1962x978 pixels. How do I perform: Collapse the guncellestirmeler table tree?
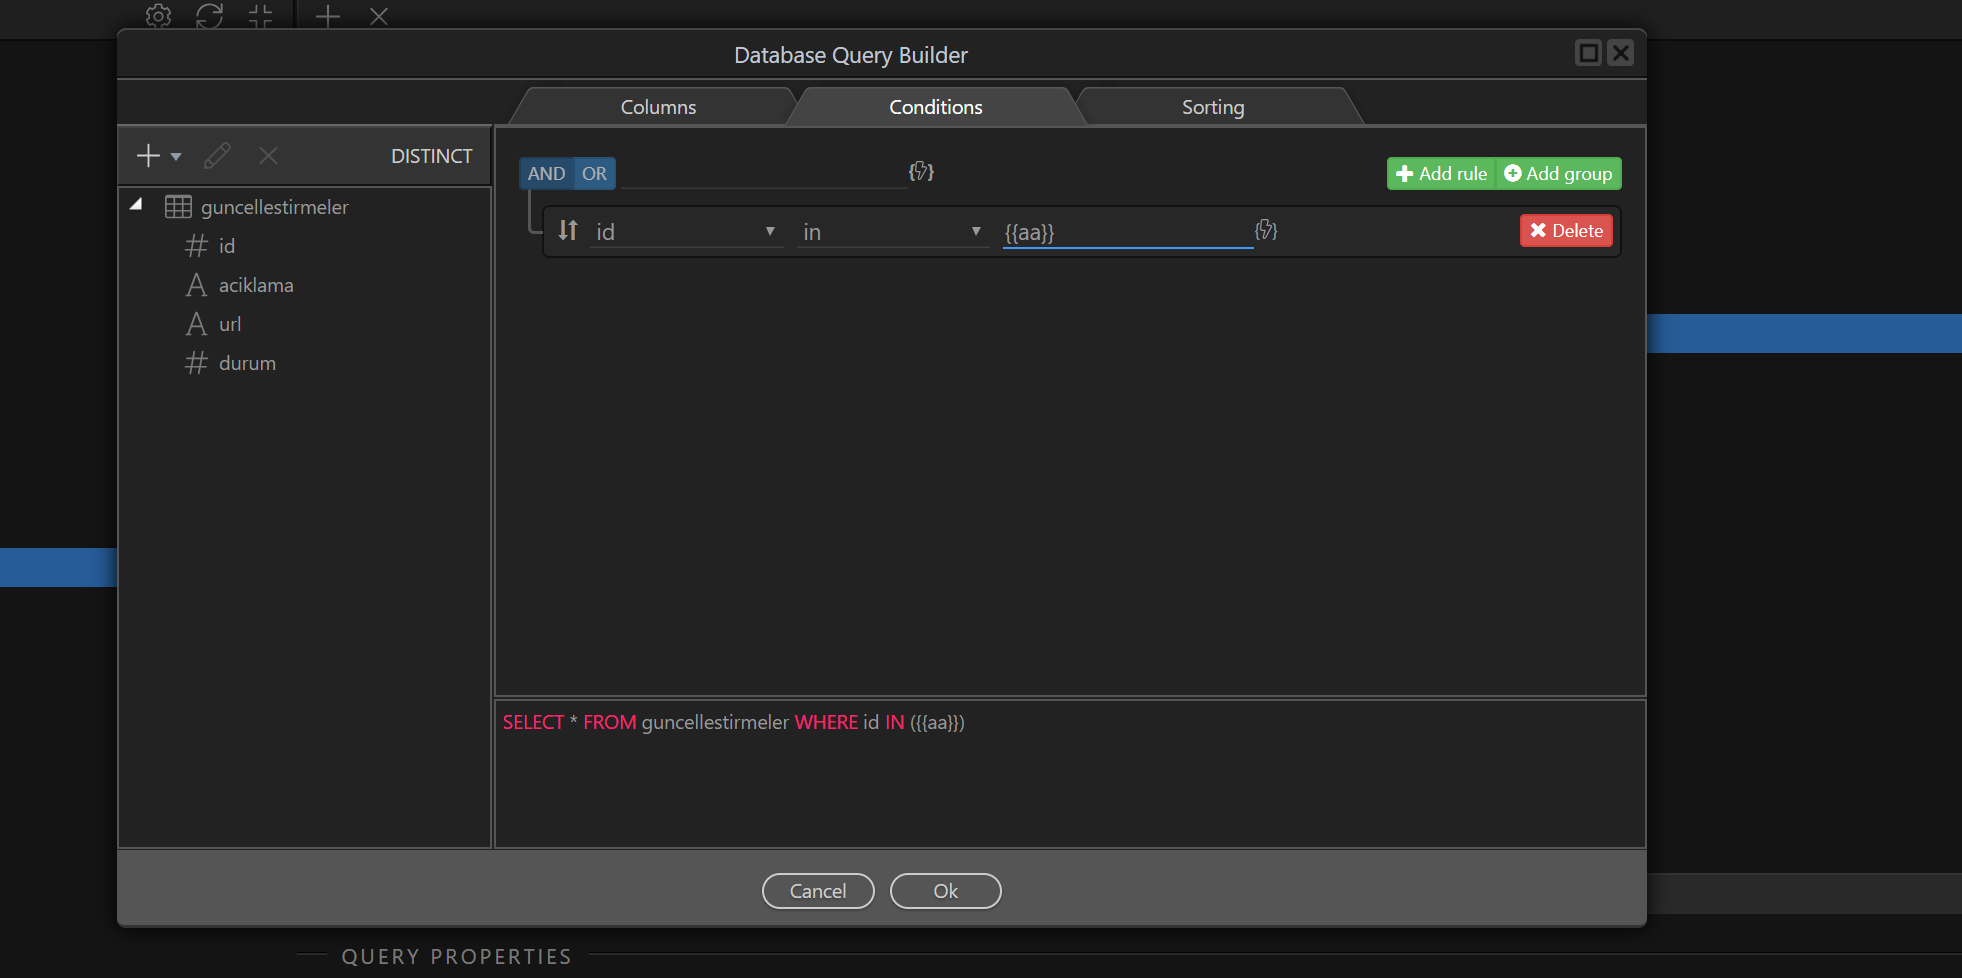click(136, 205)
